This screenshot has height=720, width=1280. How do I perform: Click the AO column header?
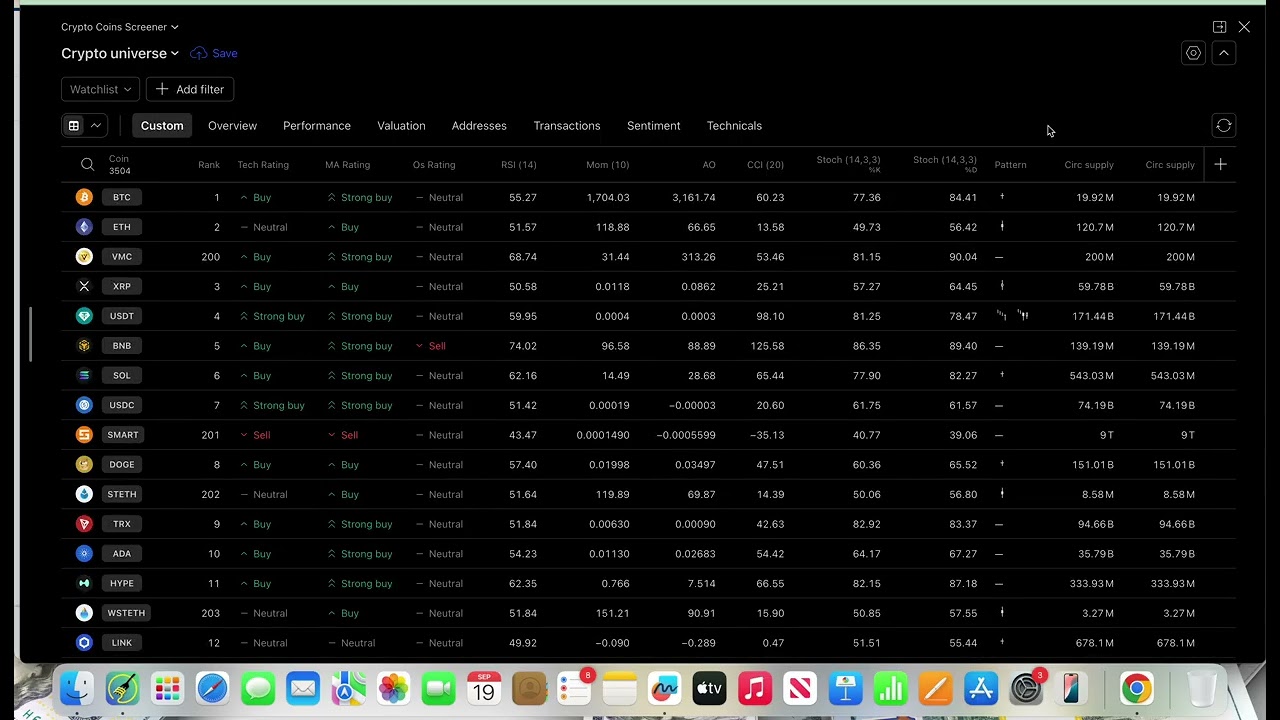(709, 165)
